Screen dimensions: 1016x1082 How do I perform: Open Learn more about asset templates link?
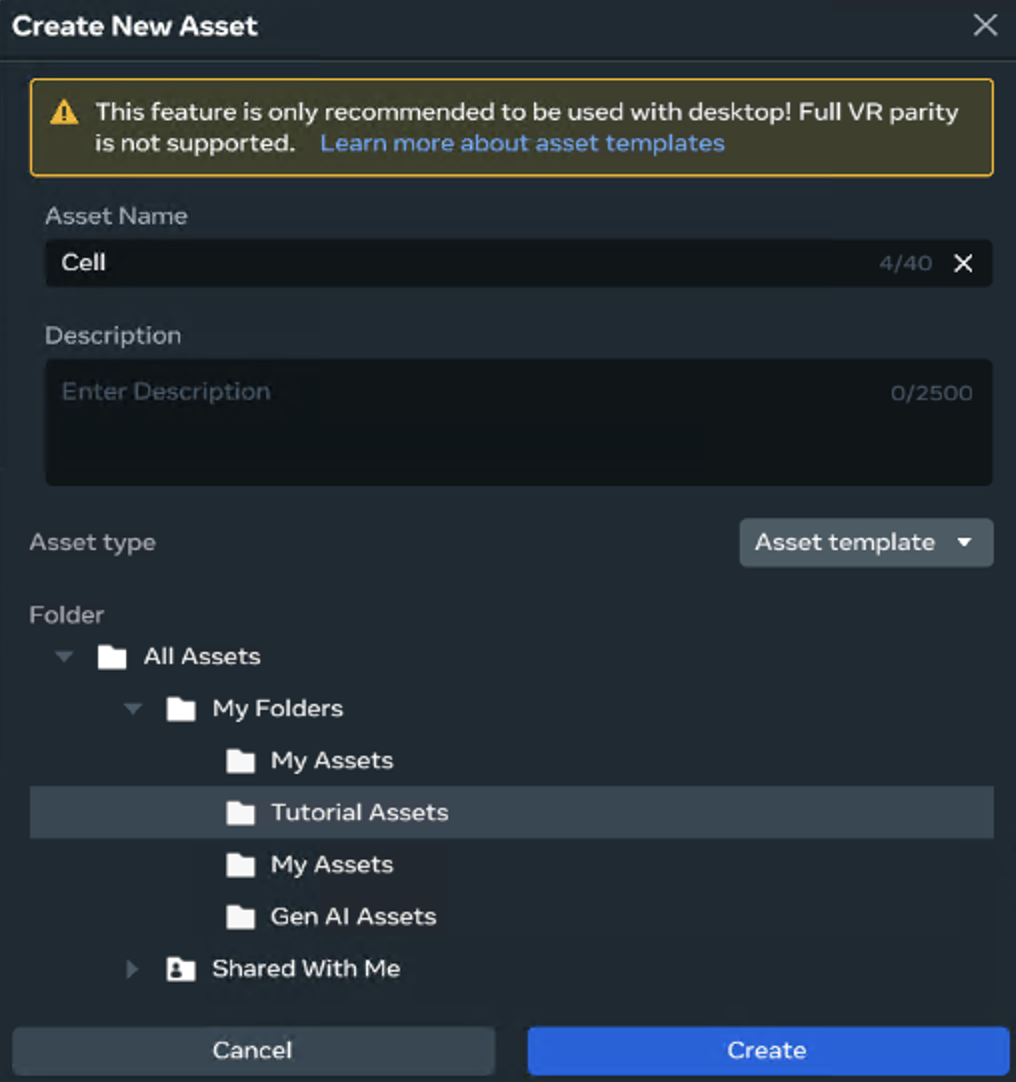pyautogui.click(x=522, y=143)
